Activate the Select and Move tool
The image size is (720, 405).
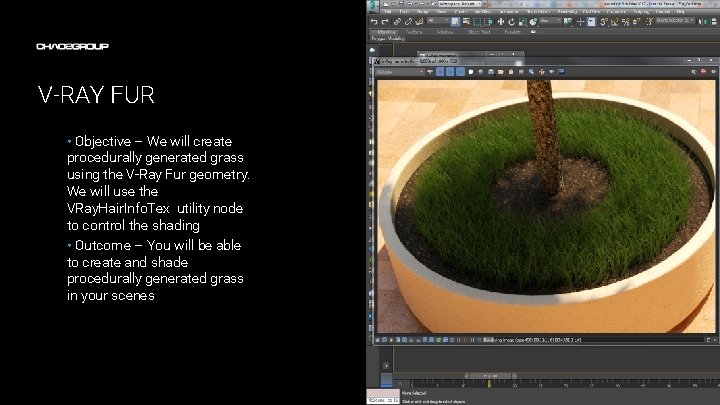[x=501, y=22]
